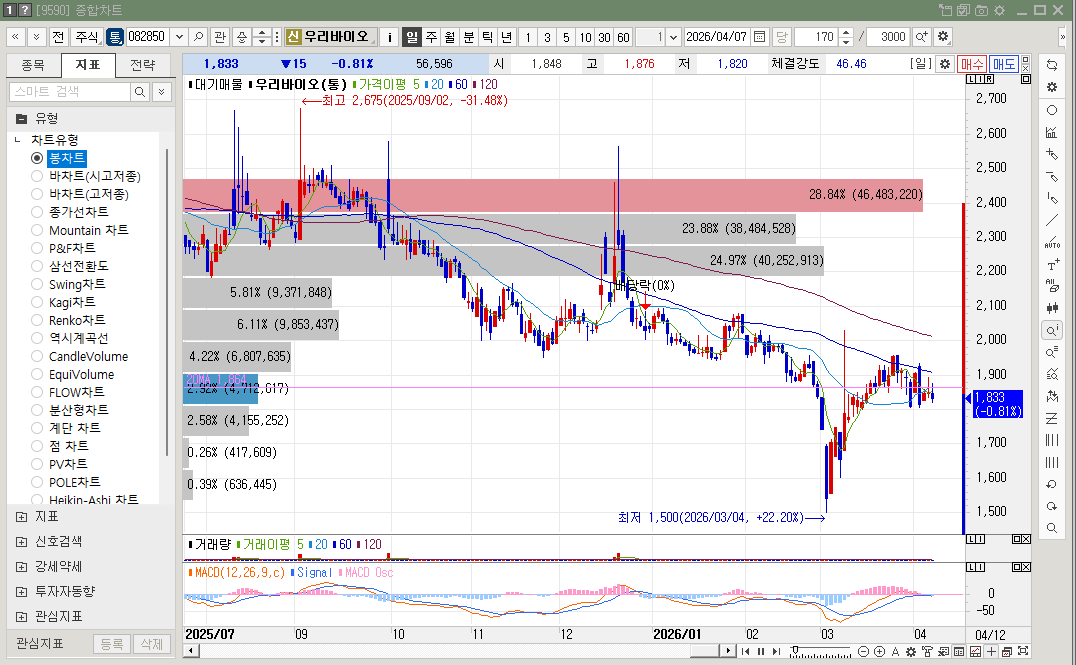
Task: Click the letter A font icon
Action: pos(895,651)
